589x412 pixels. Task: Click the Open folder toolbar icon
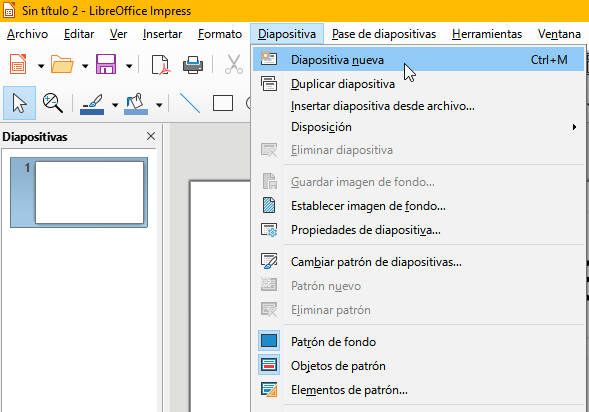click(62, 64)
